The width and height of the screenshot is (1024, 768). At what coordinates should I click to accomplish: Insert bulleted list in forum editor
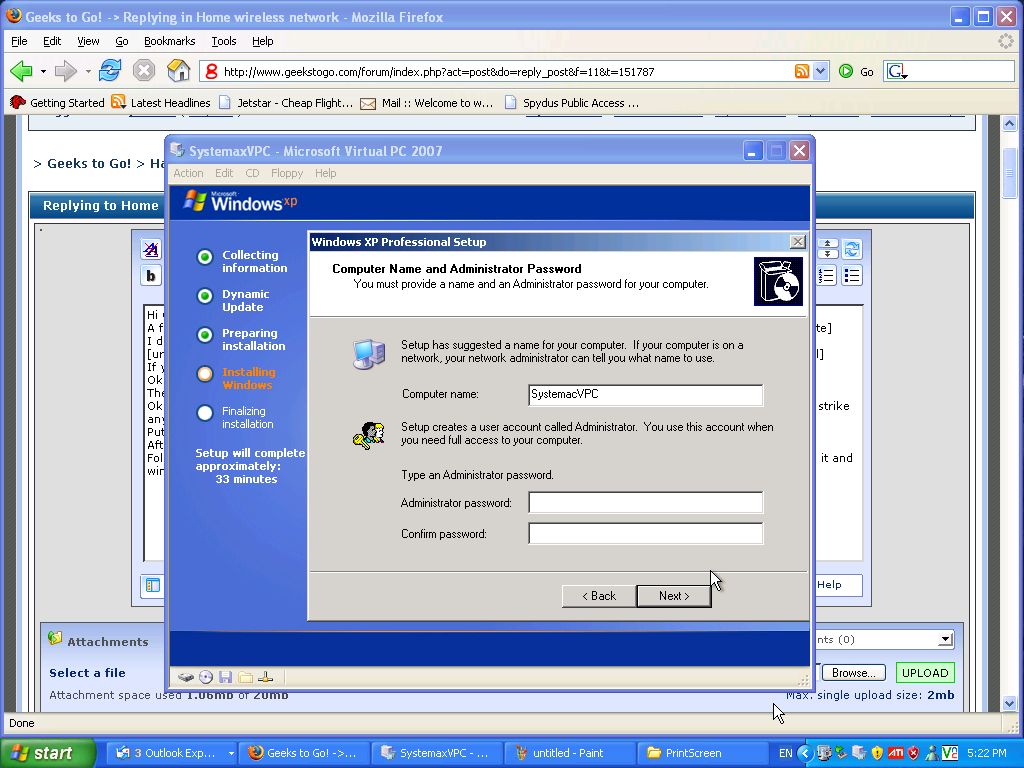point(852,276)
